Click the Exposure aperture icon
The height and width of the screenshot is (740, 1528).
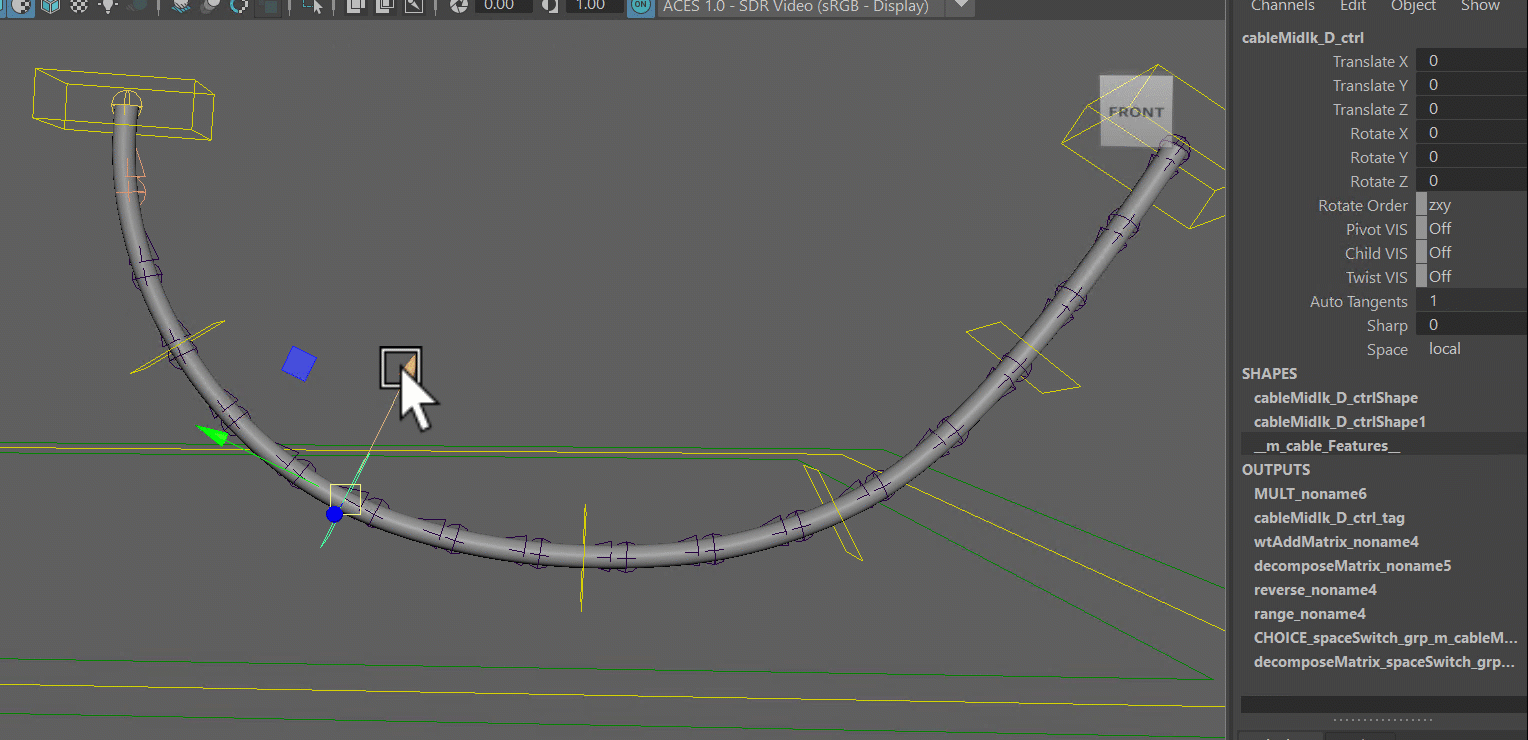click(459, 6)
